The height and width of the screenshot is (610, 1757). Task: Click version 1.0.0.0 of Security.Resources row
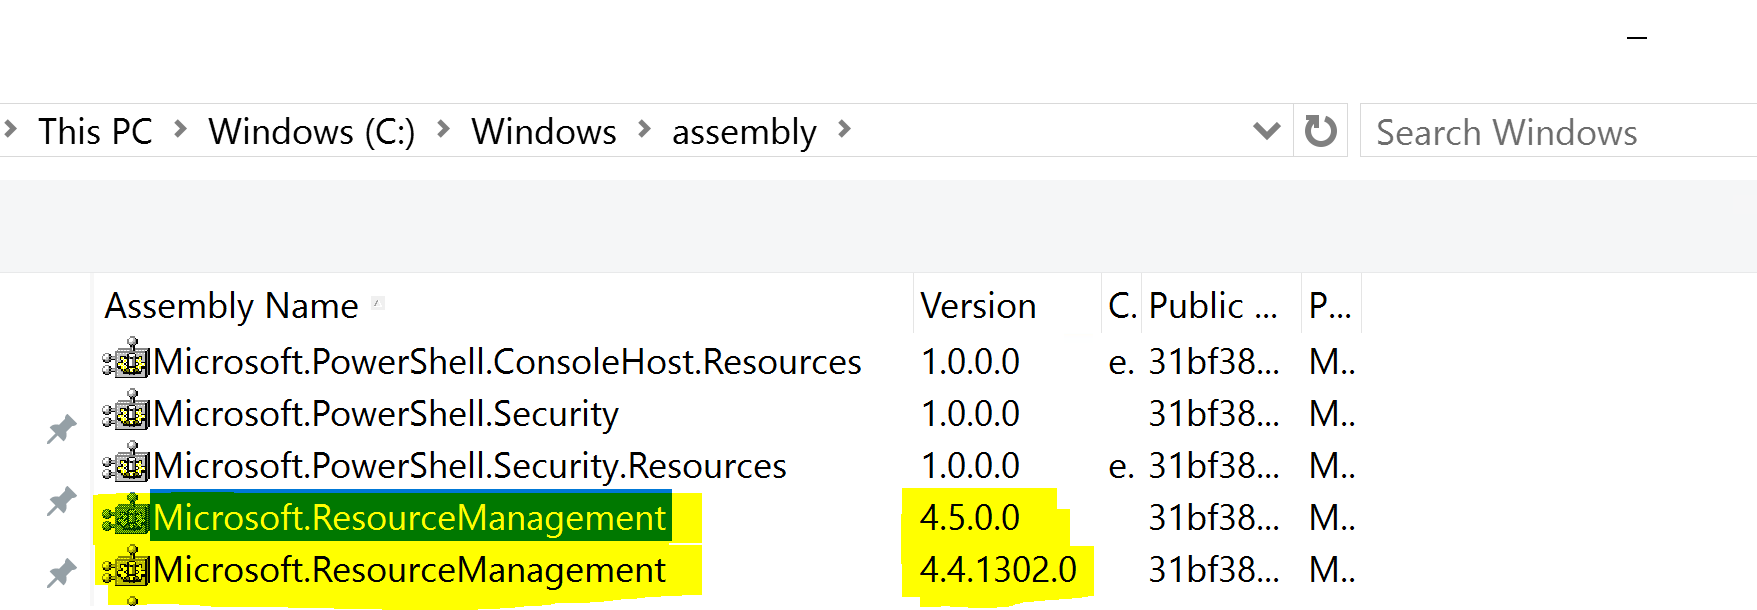pyautogui.click(x=970, y=466)
